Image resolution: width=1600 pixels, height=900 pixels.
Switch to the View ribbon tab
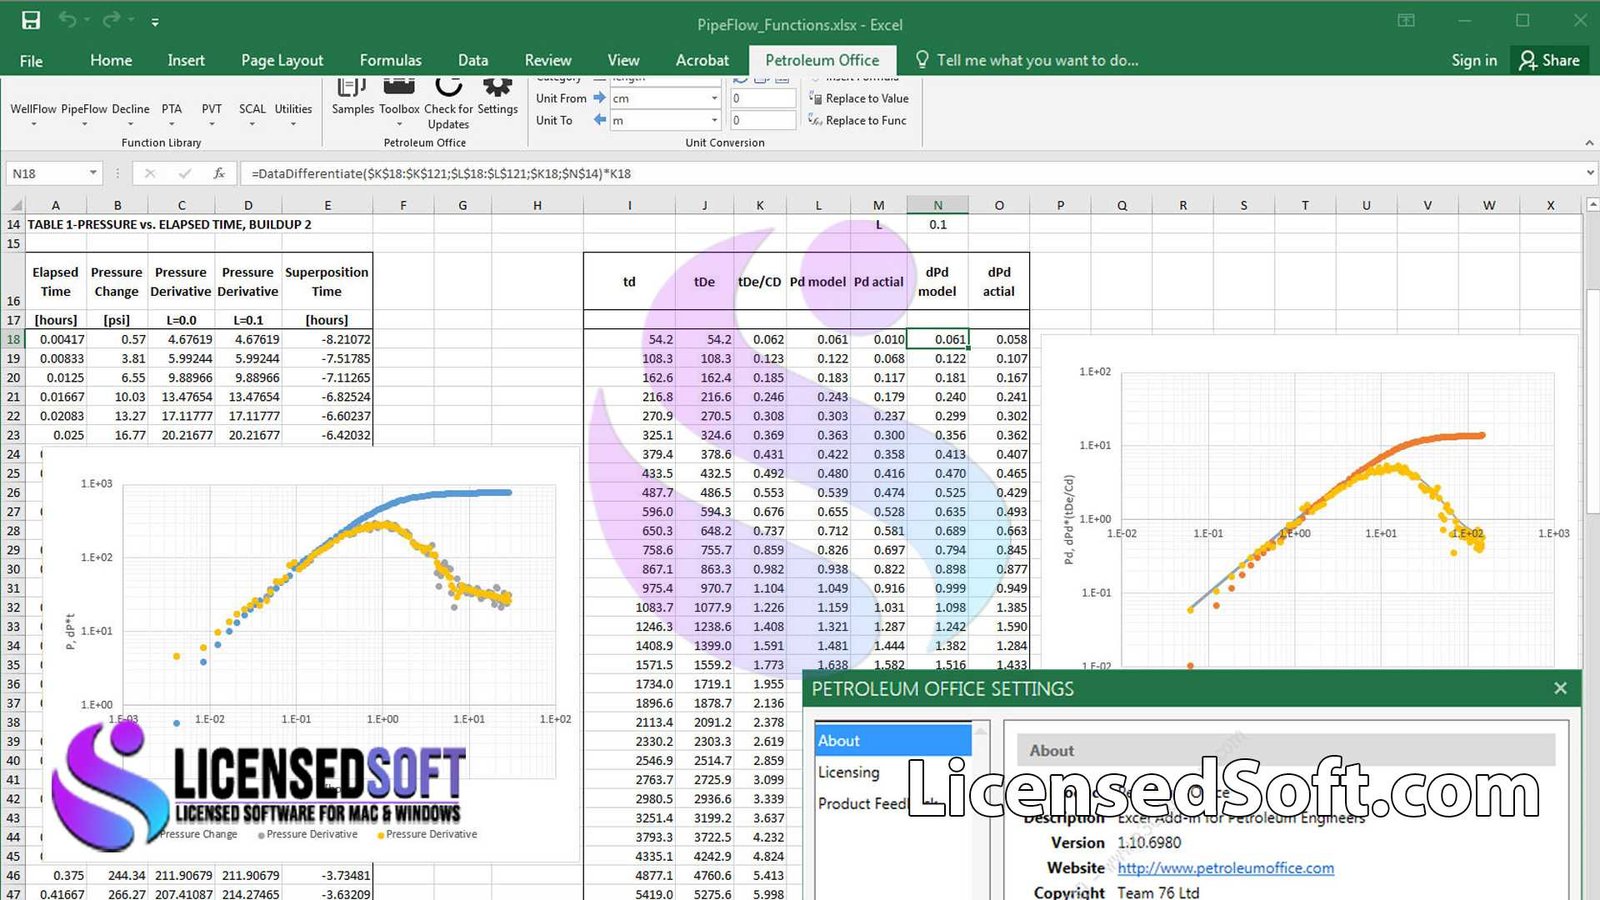pyautogui.click(x=623, y=60)
